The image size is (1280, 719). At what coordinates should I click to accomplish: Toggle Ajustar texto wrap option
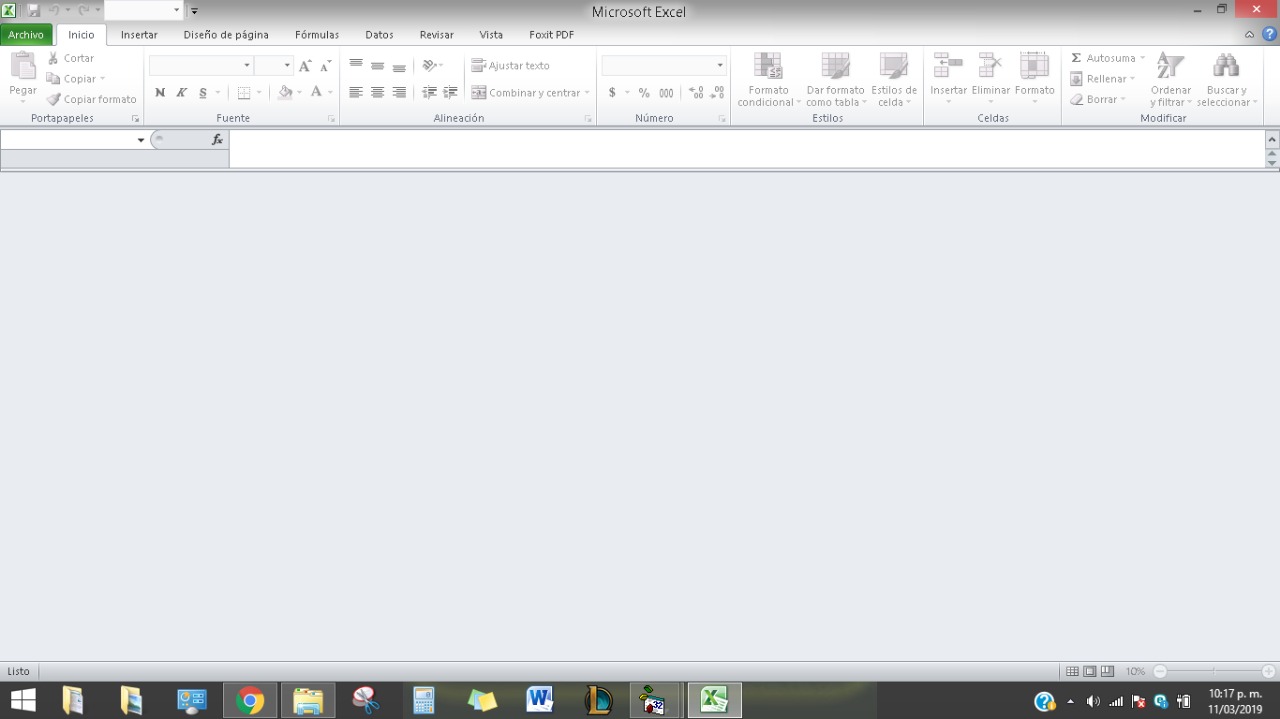click(x=510, y=65)
